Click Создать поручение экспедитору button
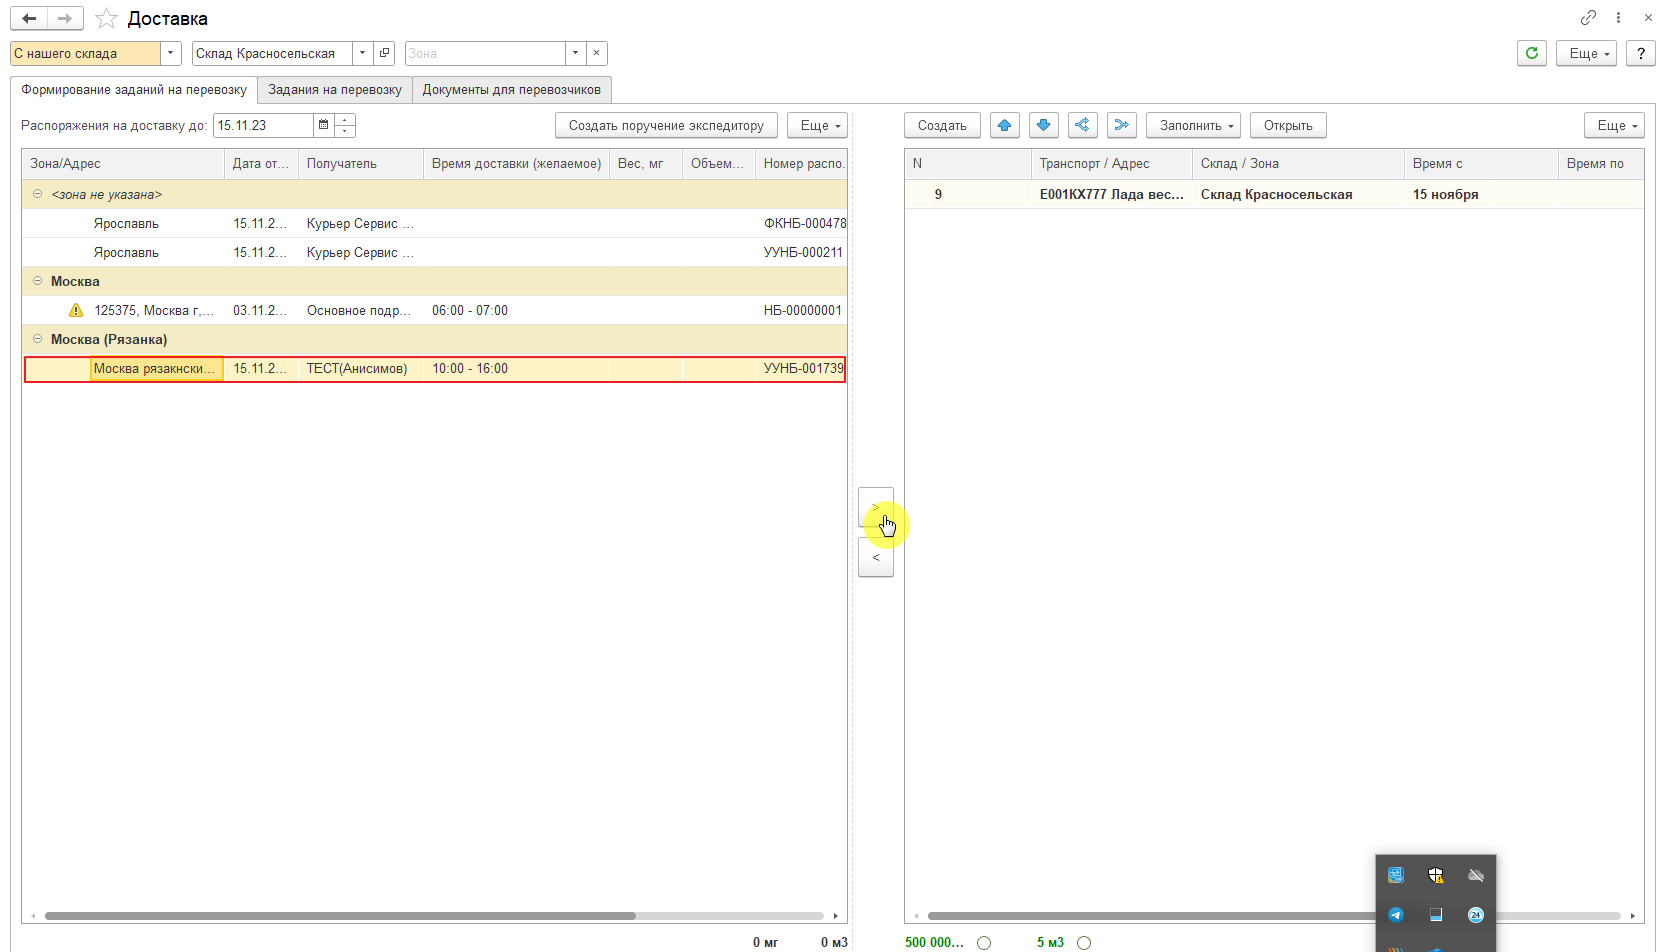Screen dimensions: 1663x952 click(666, 125)
